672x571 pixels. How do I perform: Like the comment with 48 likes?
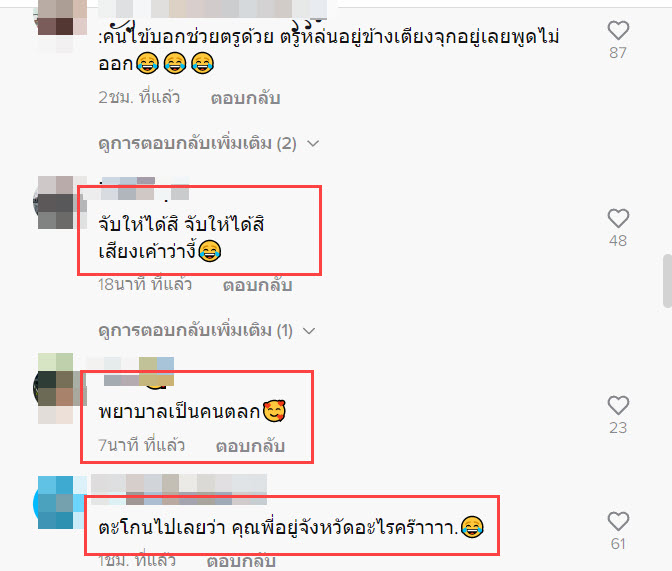618,218
